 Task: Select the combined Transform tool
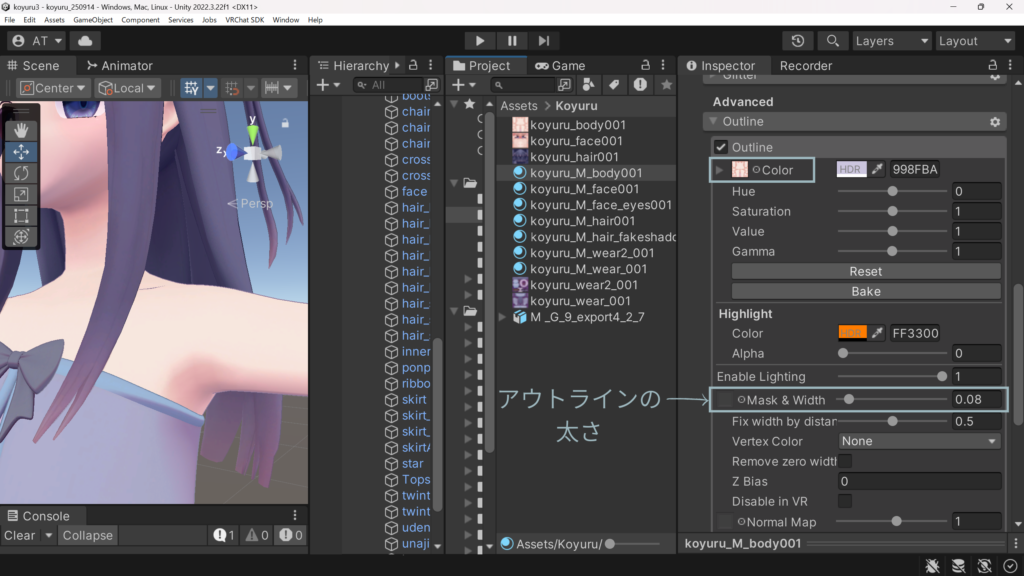click(x=21, y=237)
